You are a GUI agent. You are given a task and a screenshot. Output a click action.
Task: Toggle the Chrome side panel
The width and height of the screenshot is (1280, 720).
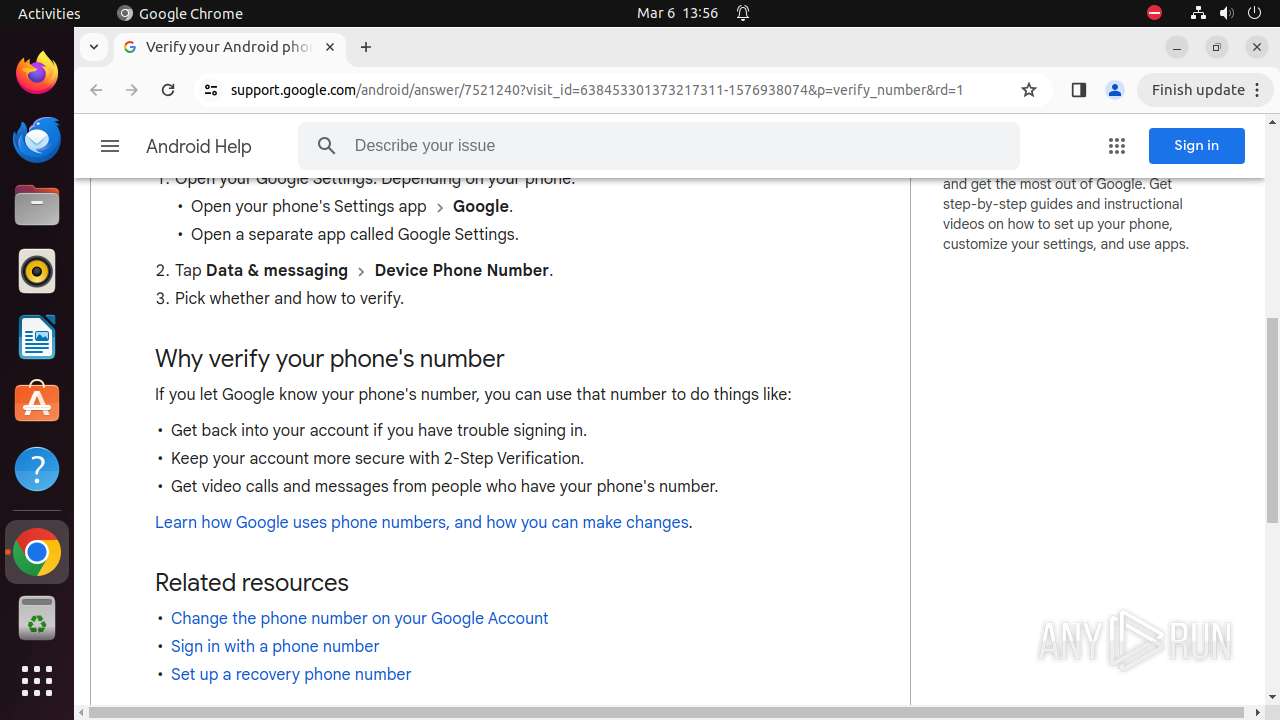1078,90
